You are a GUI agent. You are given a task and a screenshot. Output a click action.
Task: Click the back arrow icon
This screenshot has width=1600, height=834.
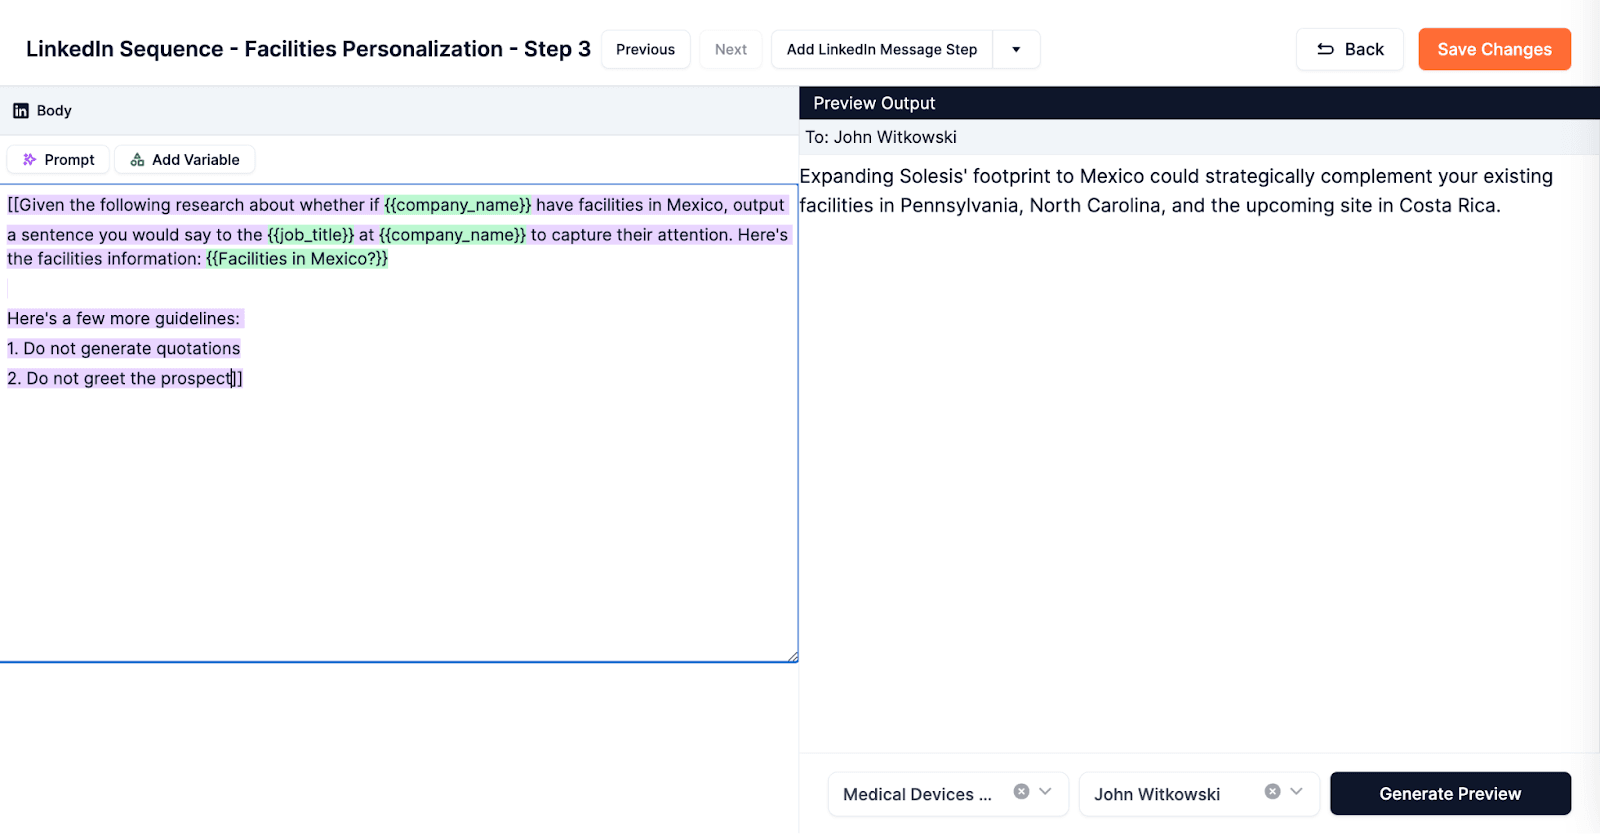click(x=1326, y=49)
